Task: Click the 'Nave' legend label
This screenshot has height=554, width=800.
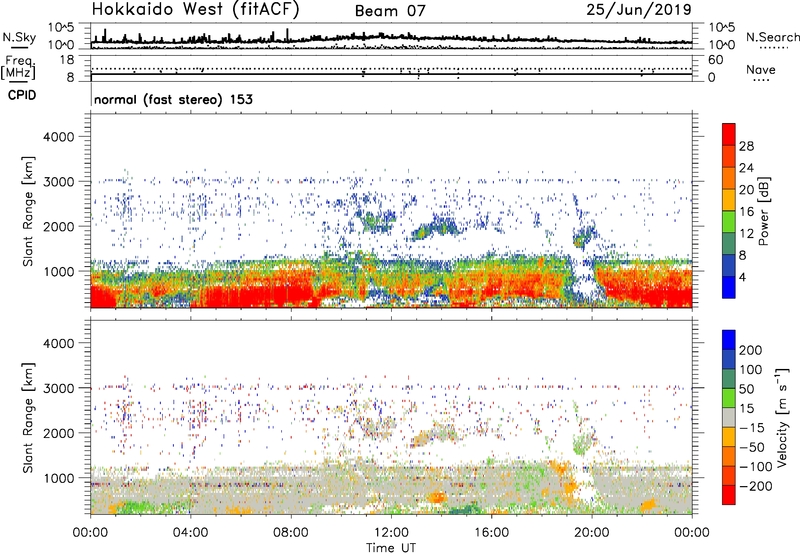Action: point(761,70)
